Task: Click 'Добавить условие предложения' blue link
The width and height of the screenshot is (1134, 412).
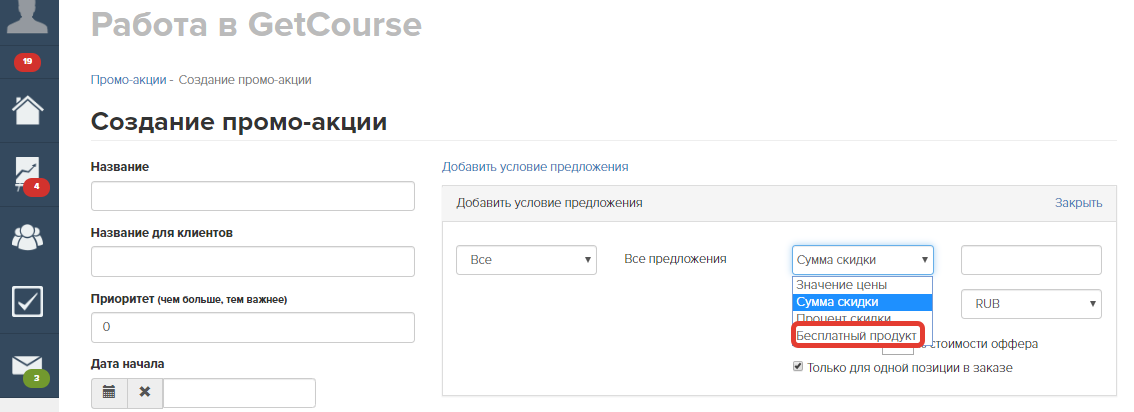Action: pyautogui.click(x=535, y=166)
